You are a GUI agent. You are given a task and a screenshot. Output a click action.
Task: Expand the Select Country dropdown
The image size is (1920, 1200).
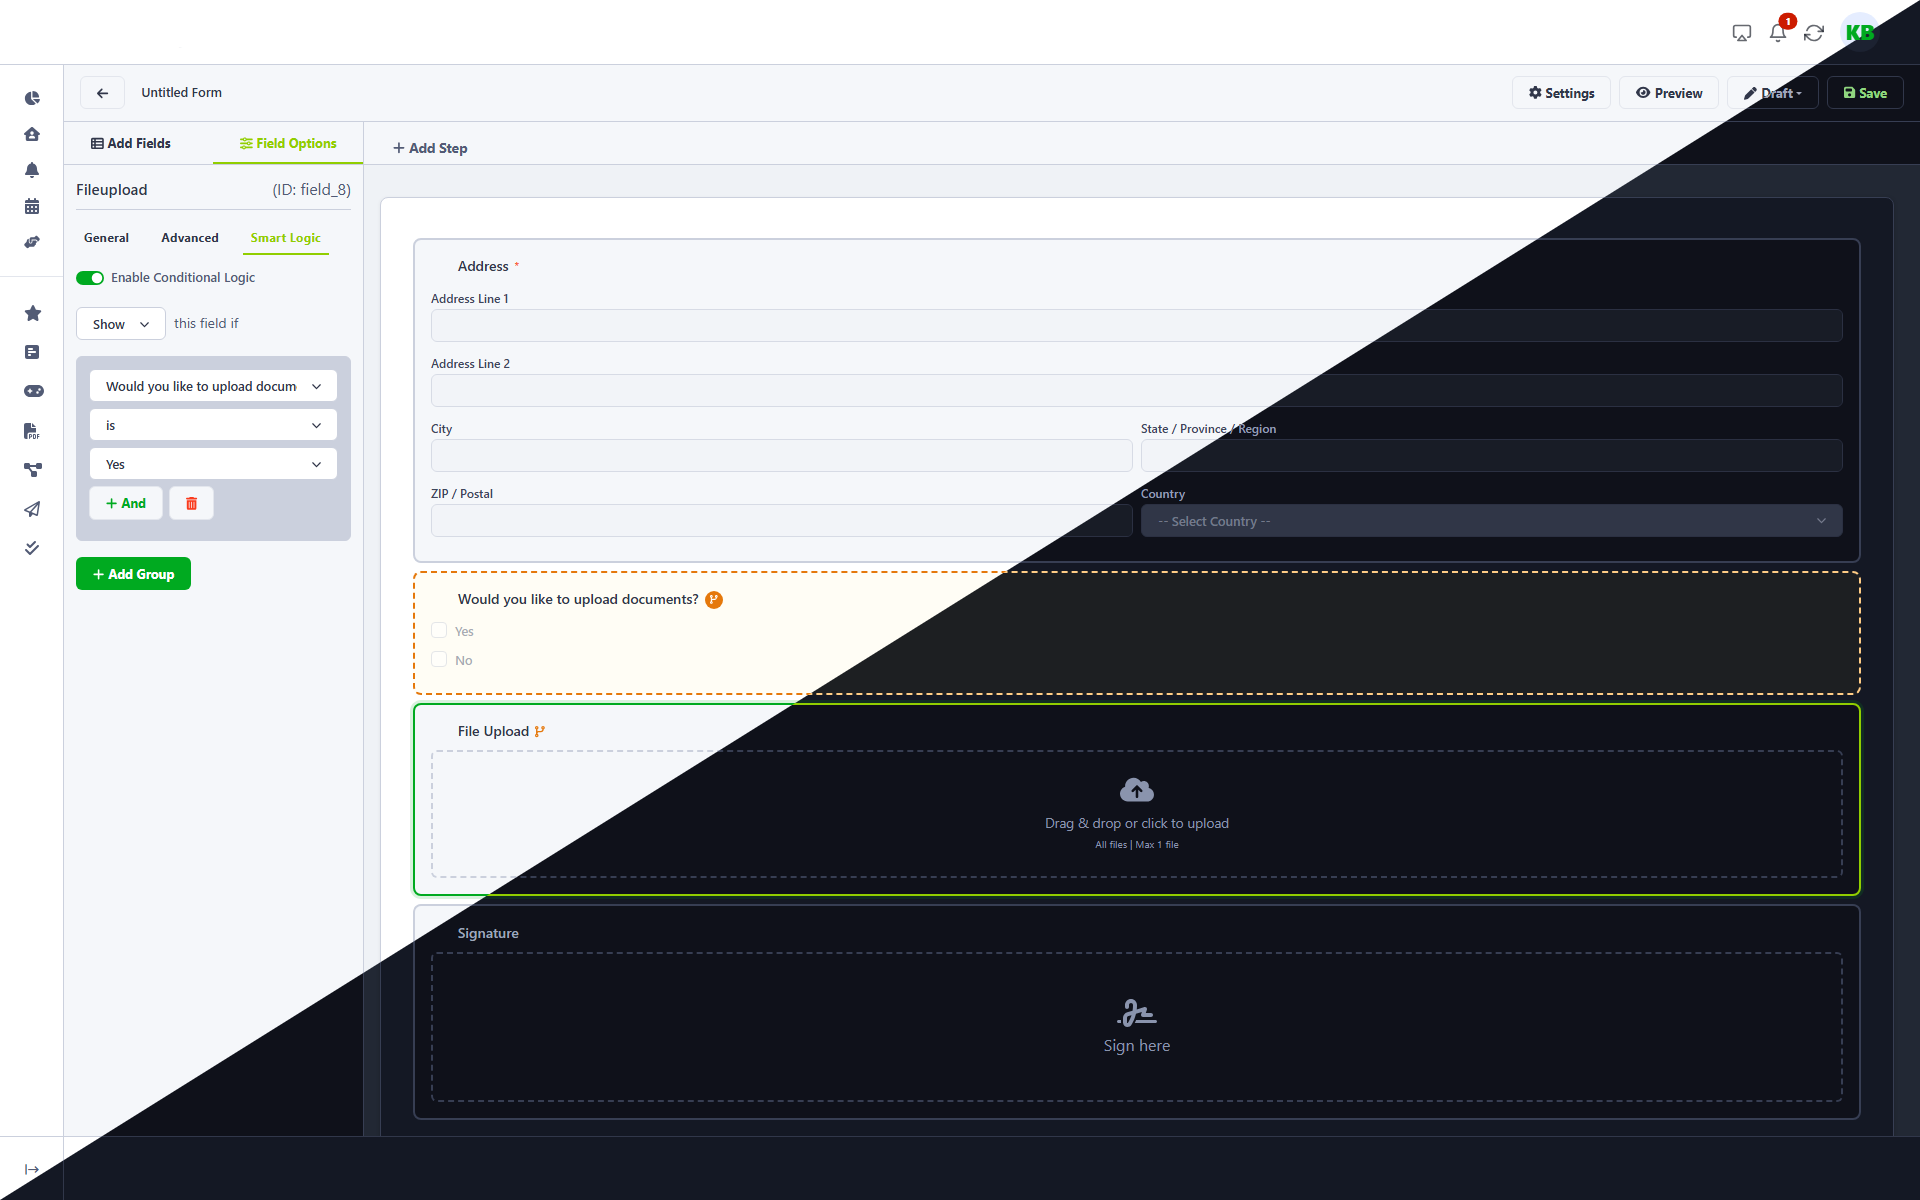click(1491, 520)
